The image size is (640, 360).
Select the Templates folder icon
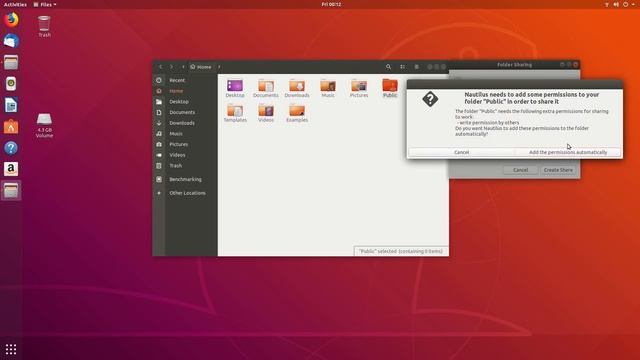(235, 113)
